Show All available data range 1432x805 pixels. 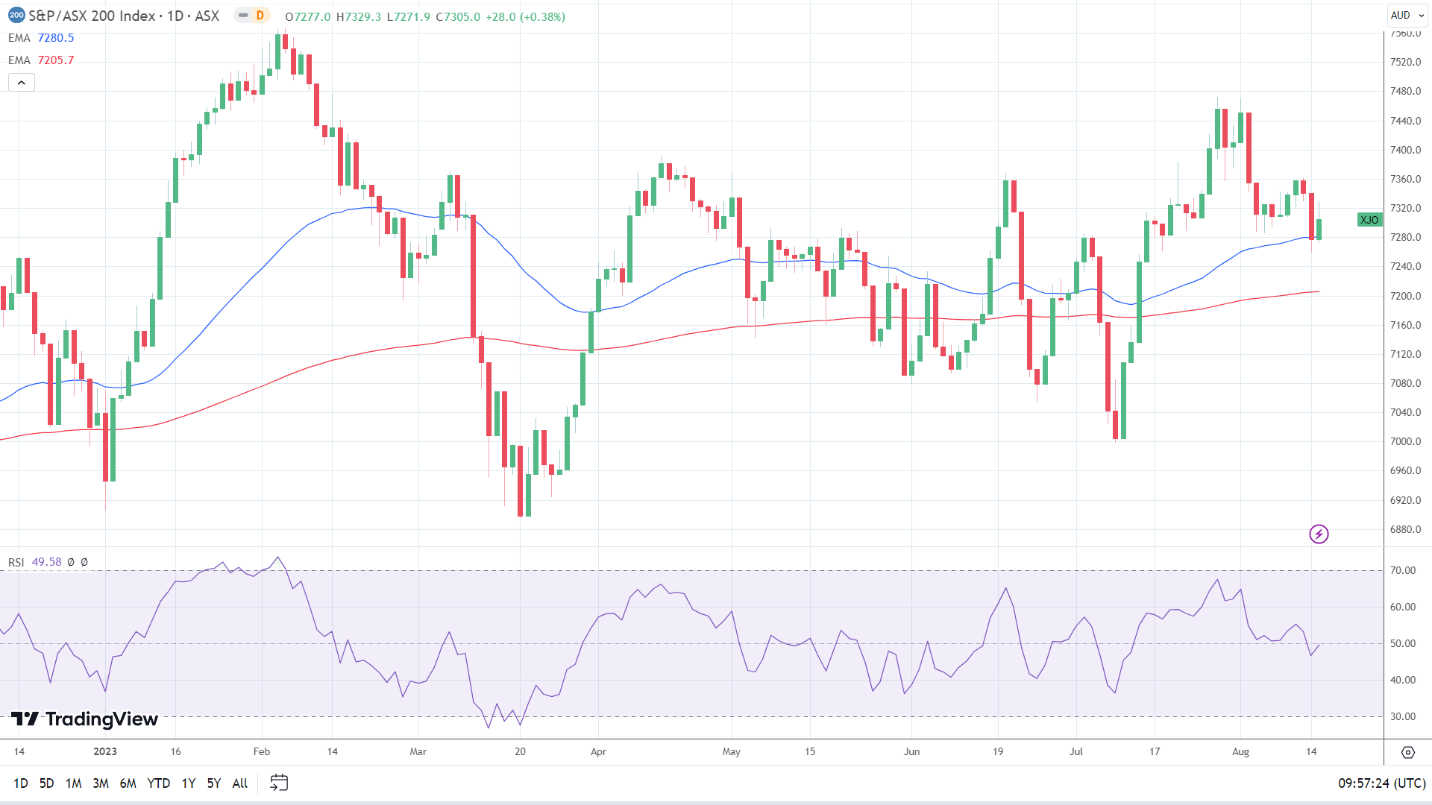point(240,783)
